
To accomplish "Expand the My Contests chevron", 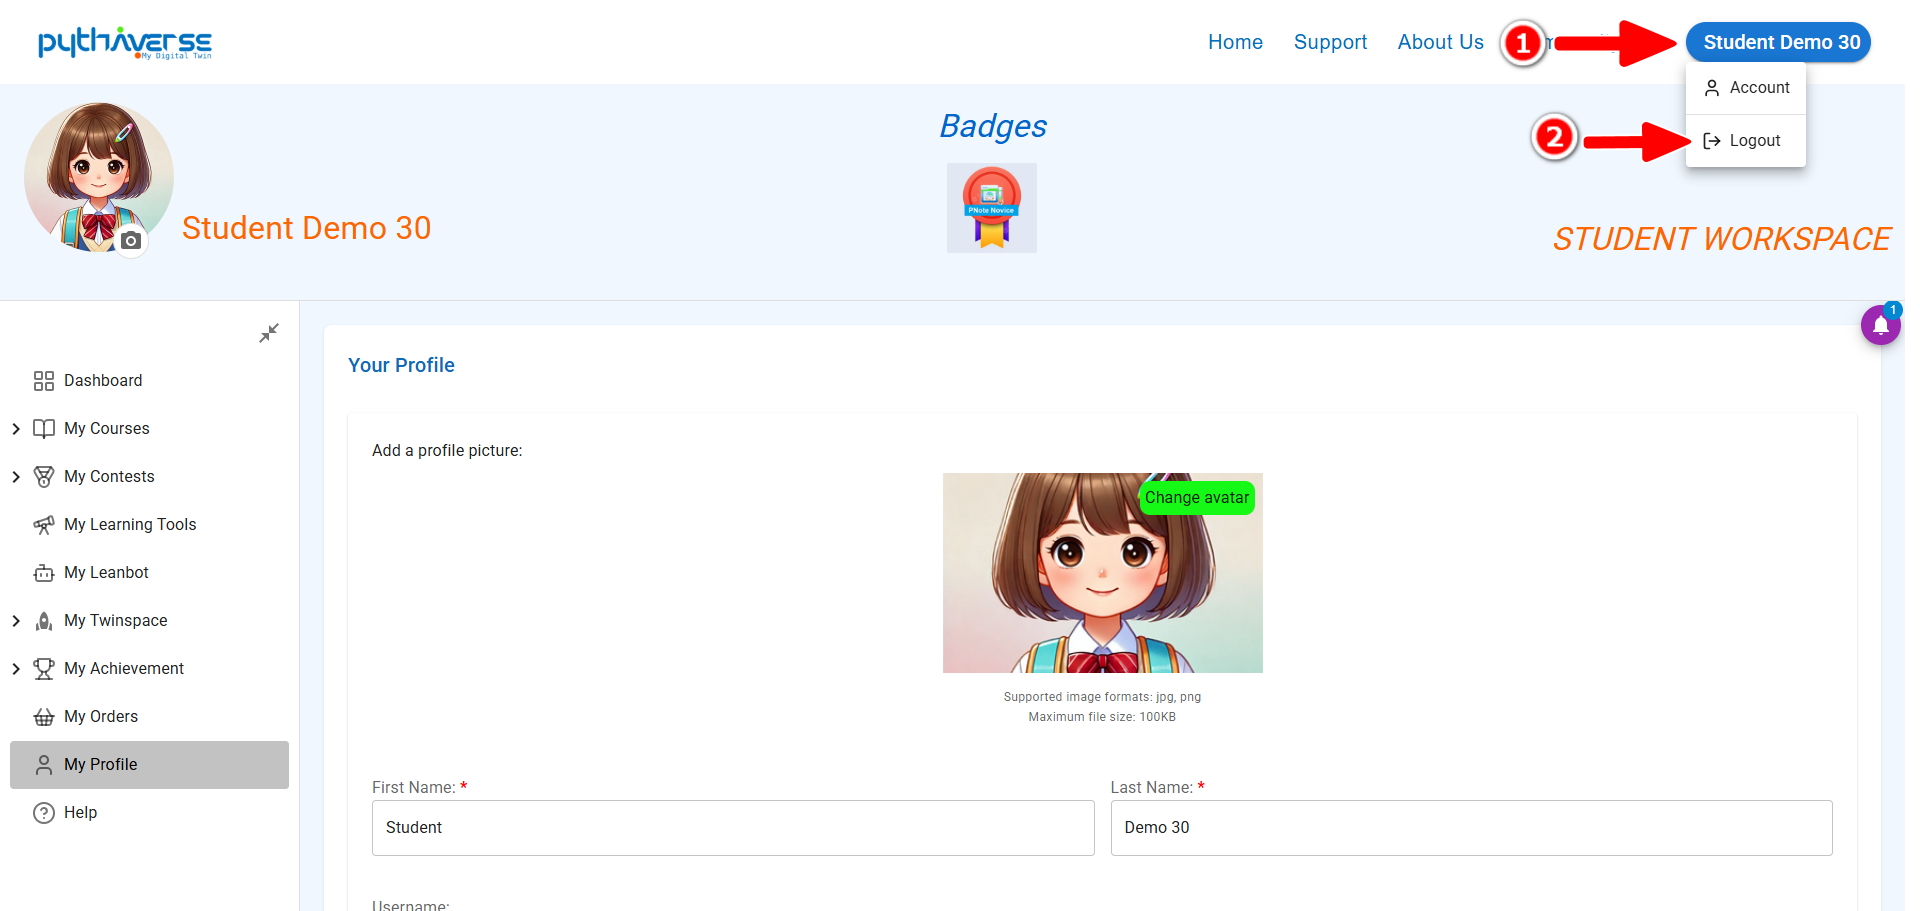I will [x=16, y=477].
